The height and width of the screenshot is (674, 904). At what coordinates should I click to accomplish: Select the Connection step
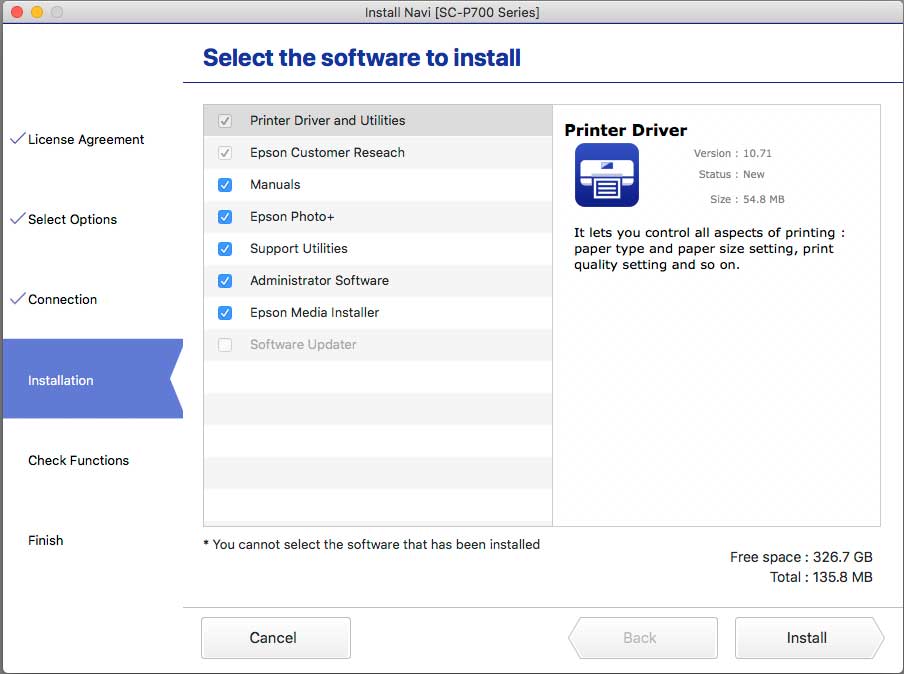(62, 300)
